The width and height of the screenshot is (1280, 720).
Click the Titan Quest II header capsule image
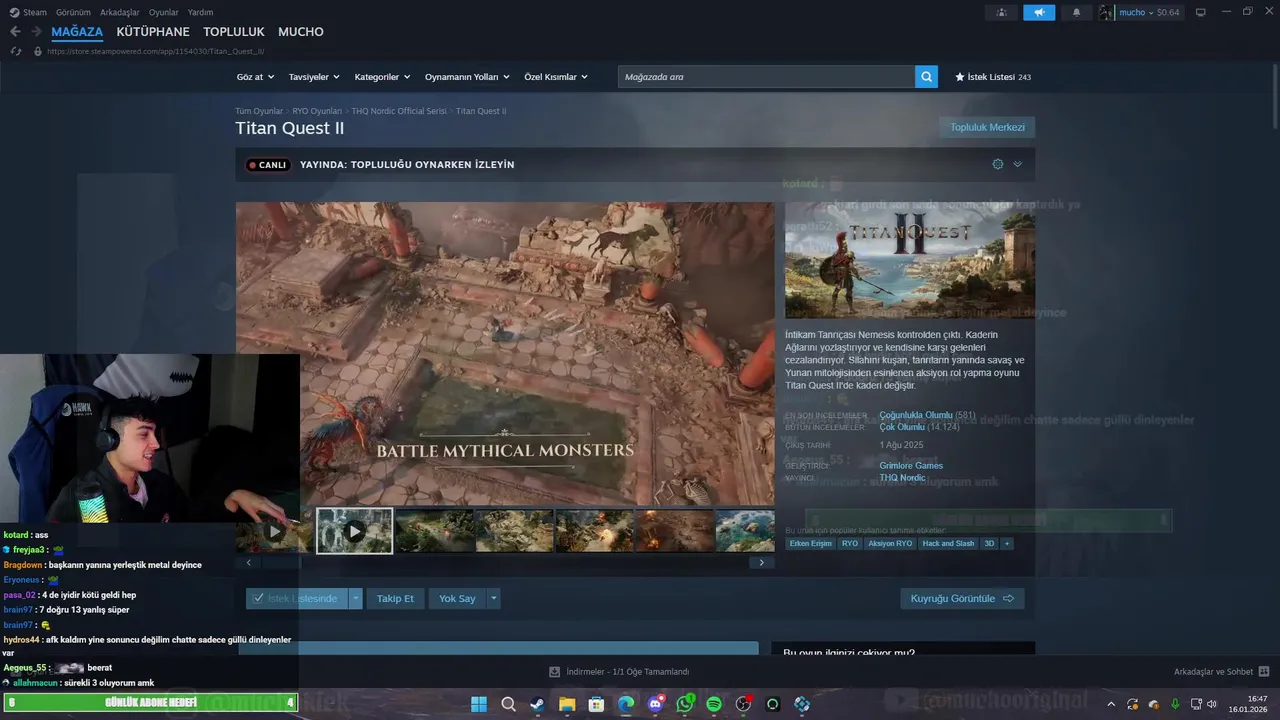(910, 260)
